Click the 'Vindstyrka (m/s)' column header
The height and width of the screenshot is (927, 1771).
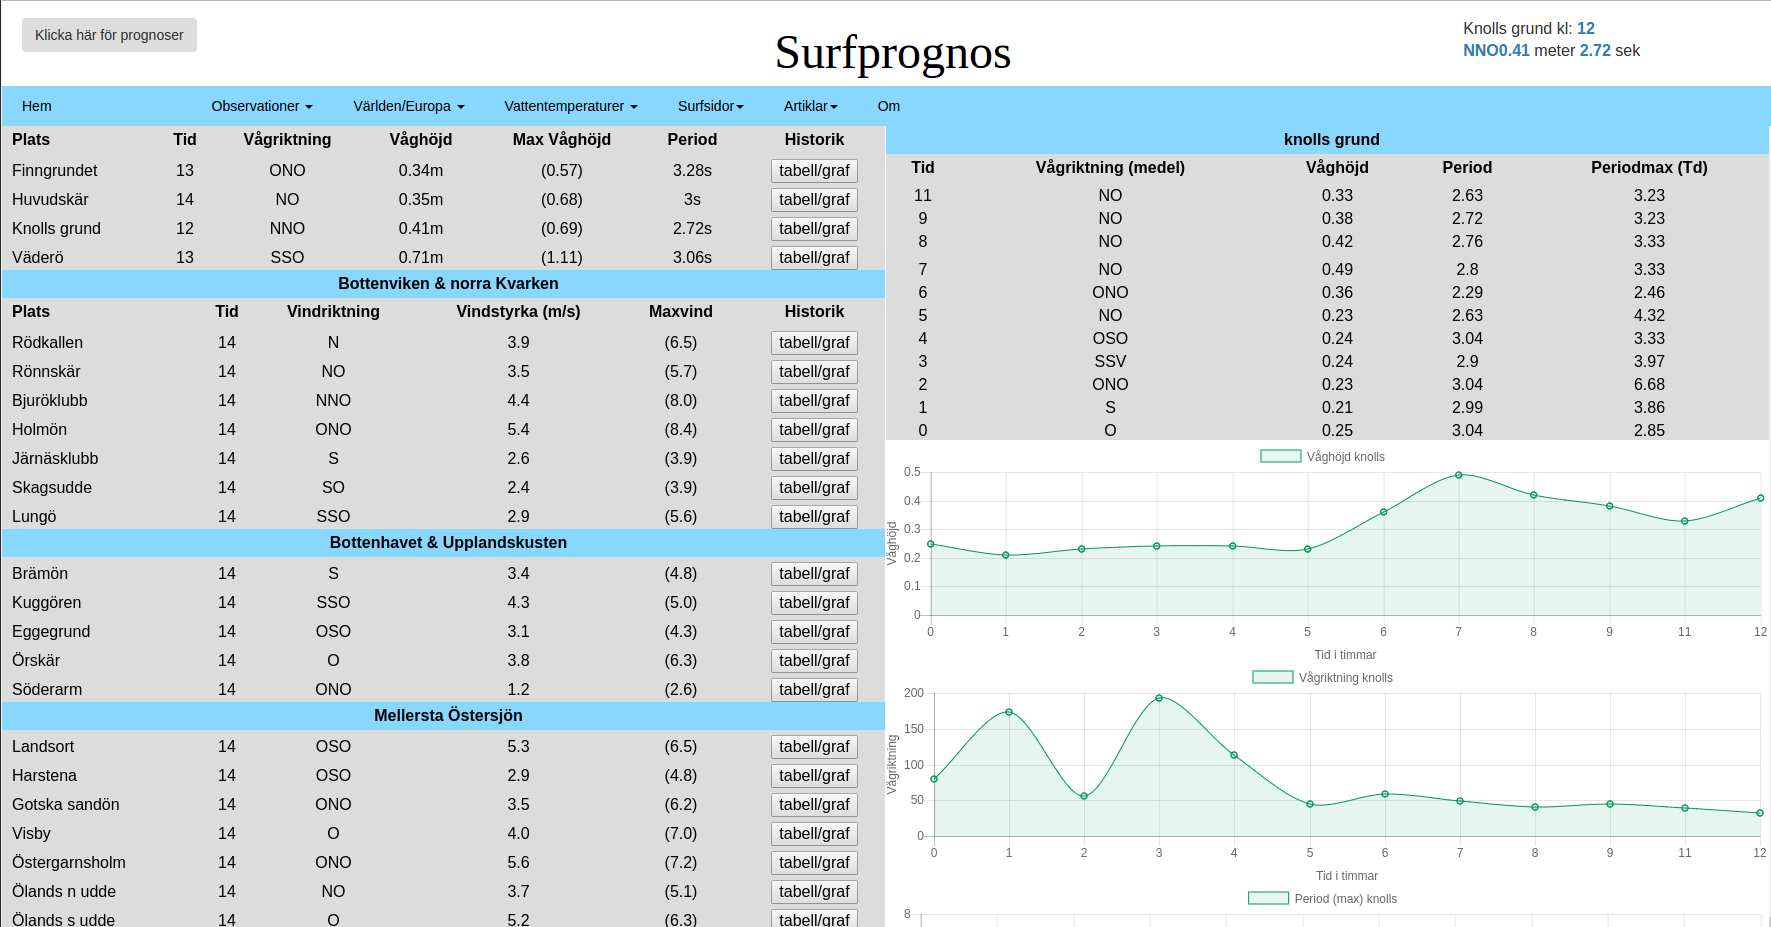[x=518, y=312]
